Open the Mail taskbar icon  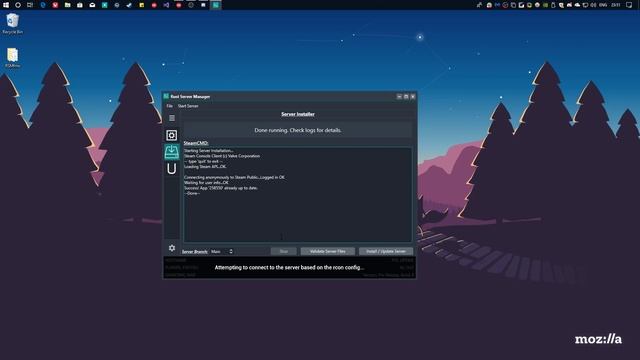92,5
